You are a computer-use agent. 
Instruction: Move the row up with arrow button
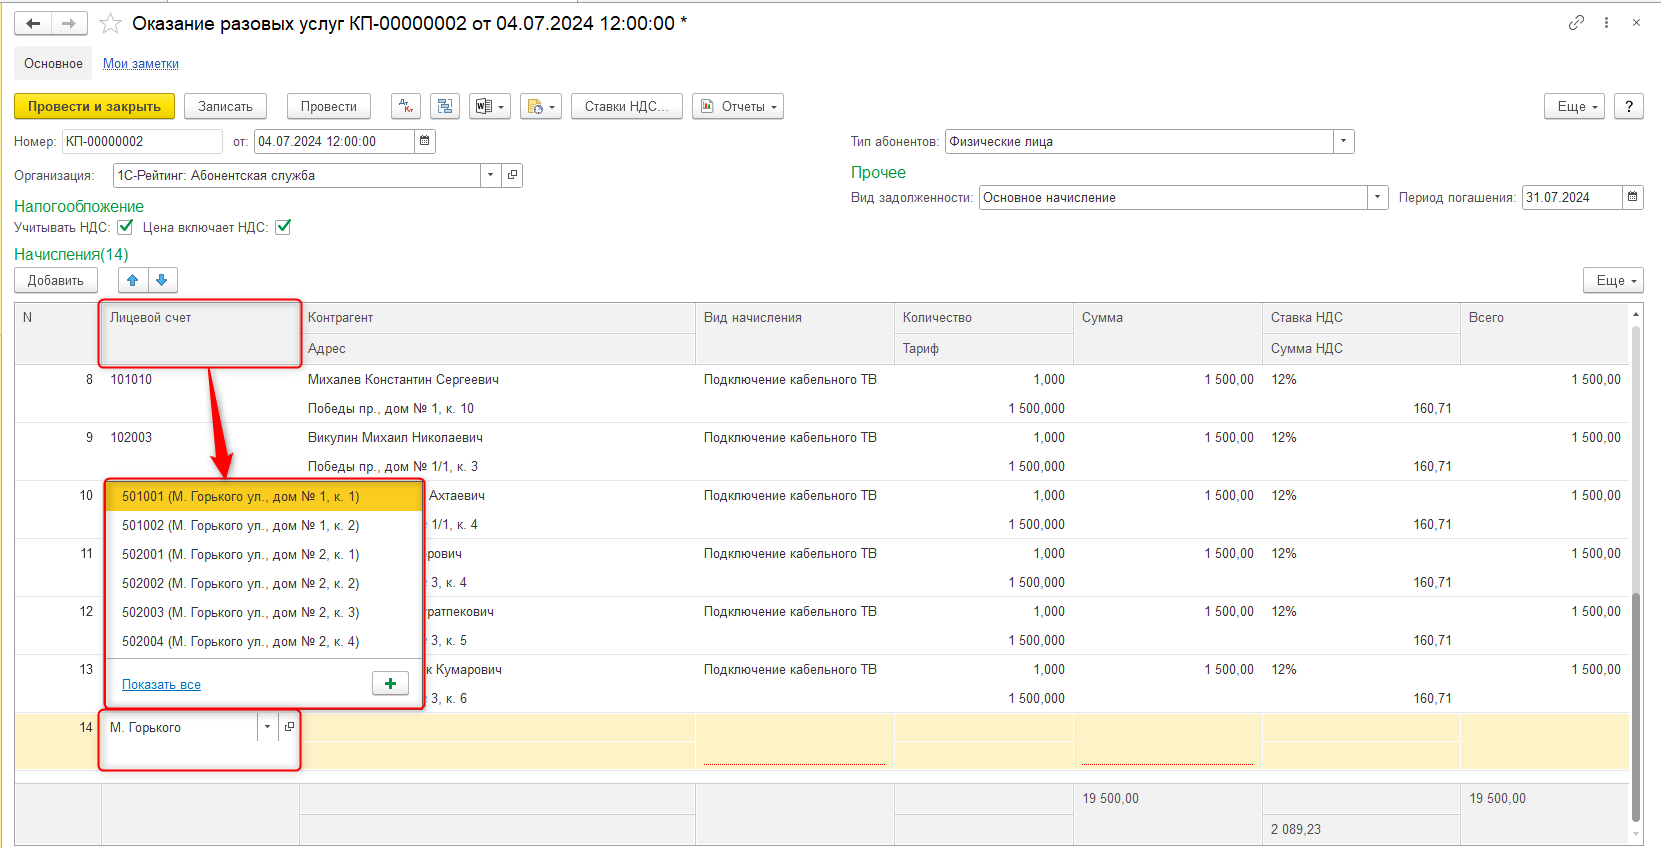133,280
